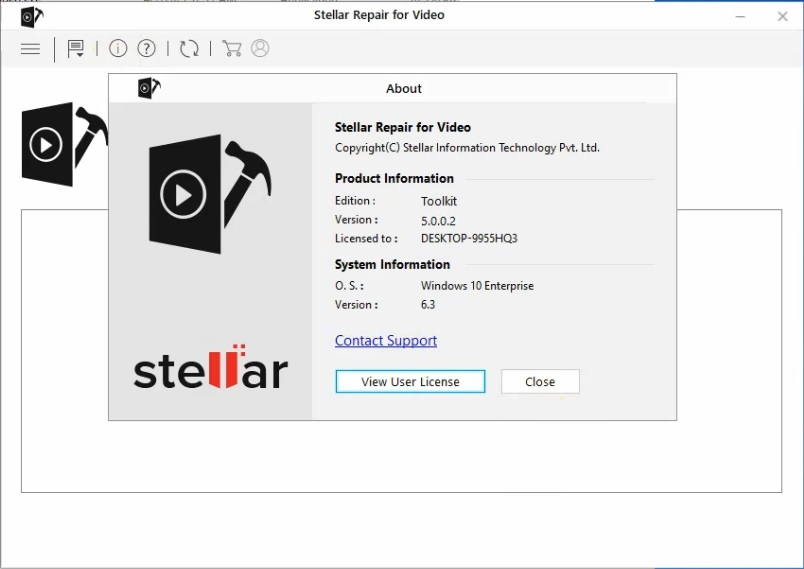Click the video repair logo behind the dialog
The height and width of the screenshot is (569, 804).
pyautogui.click(x=64, y=145)
